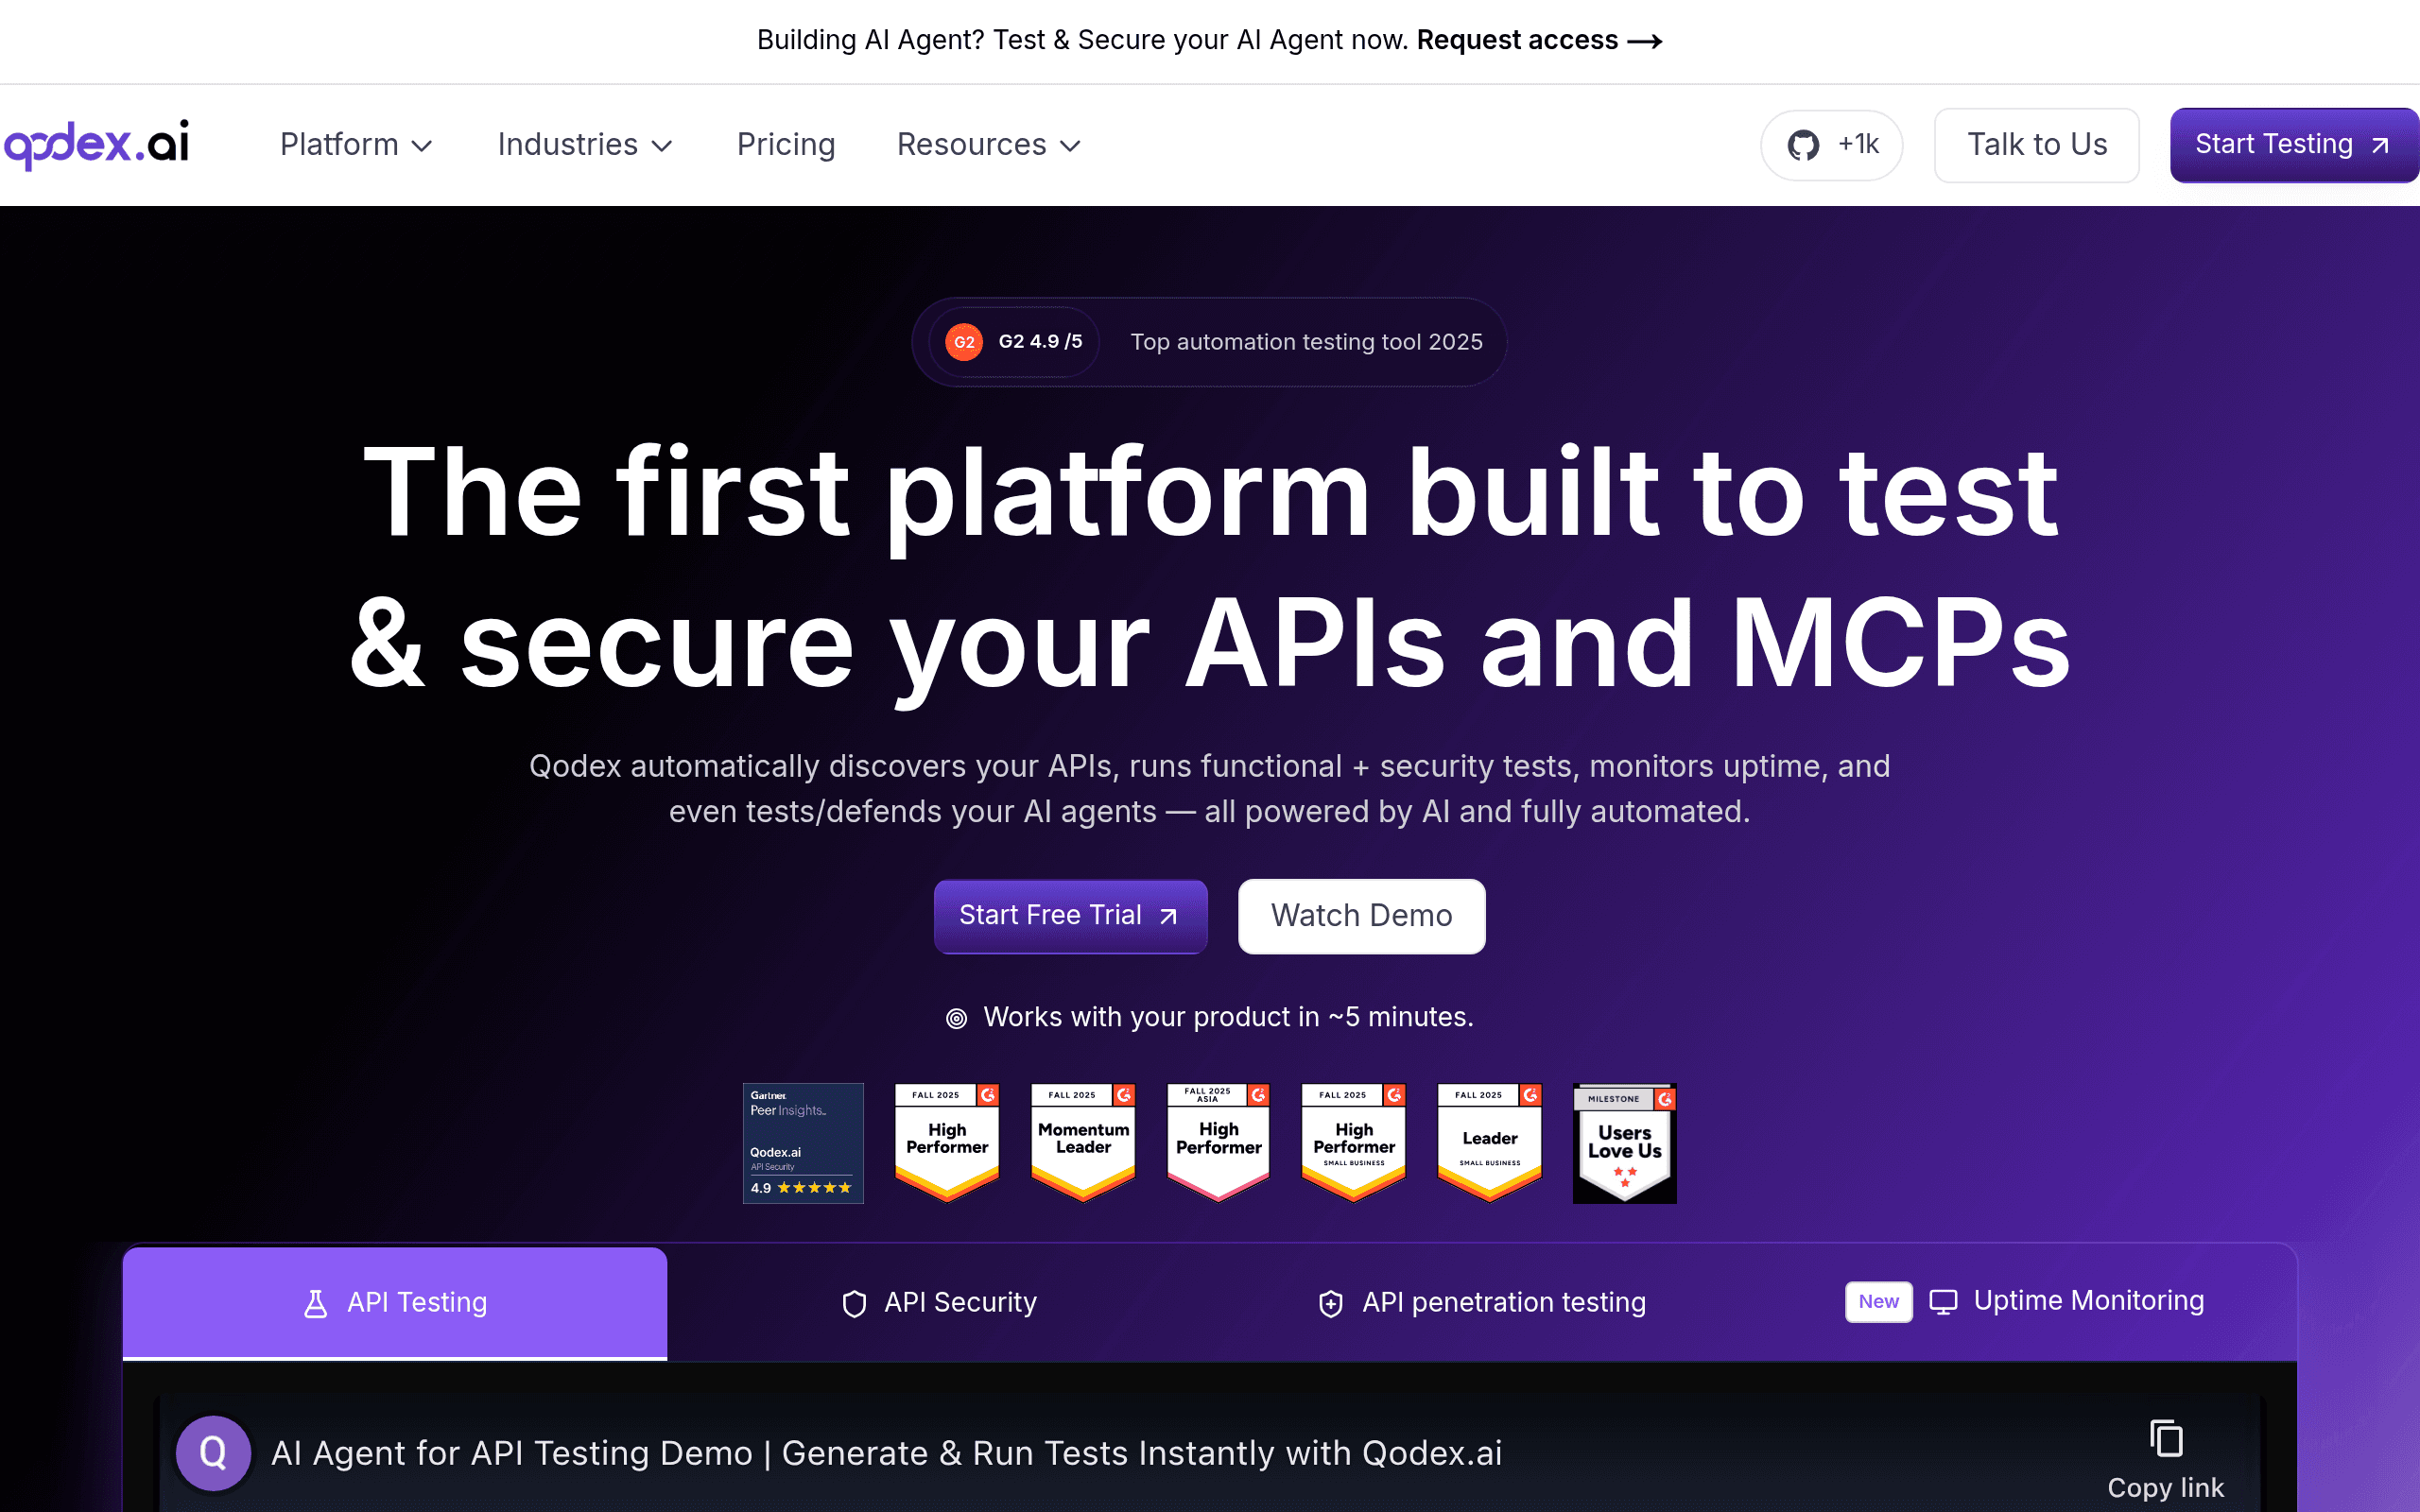Click 'Works with your product in ~5 minutes' text
The image size is (2420, 1512).
coord(1228,1017)
